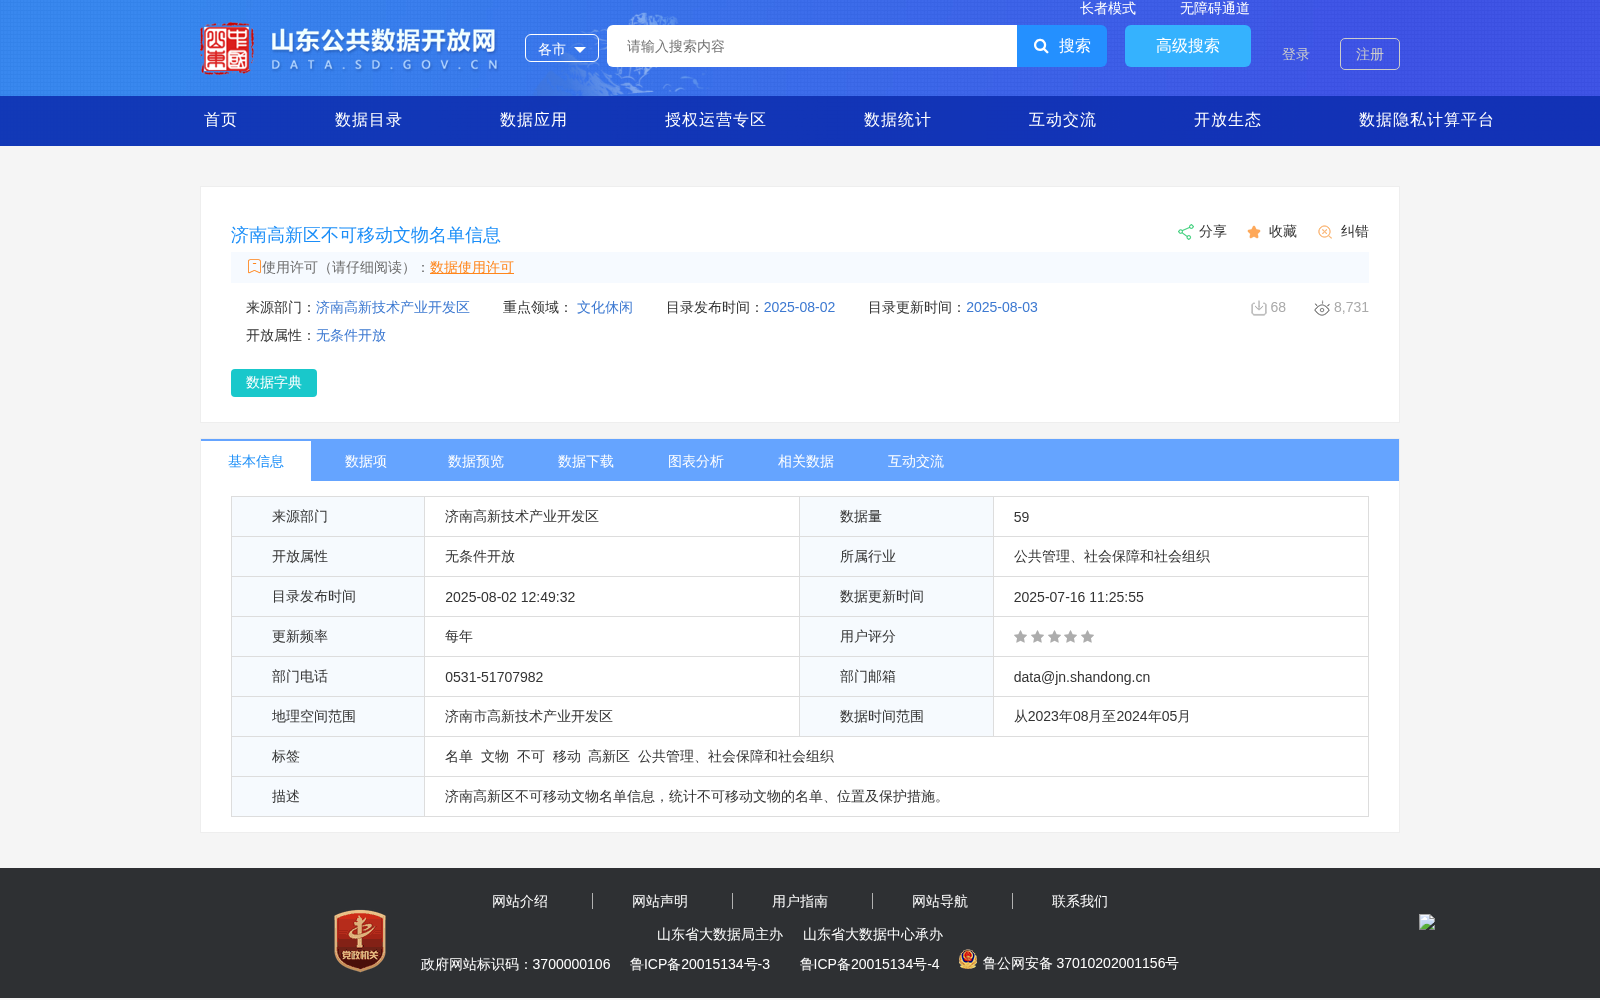Click the share icon next to 分享
The image size is (1600, 1000).
click(1186, 232)
